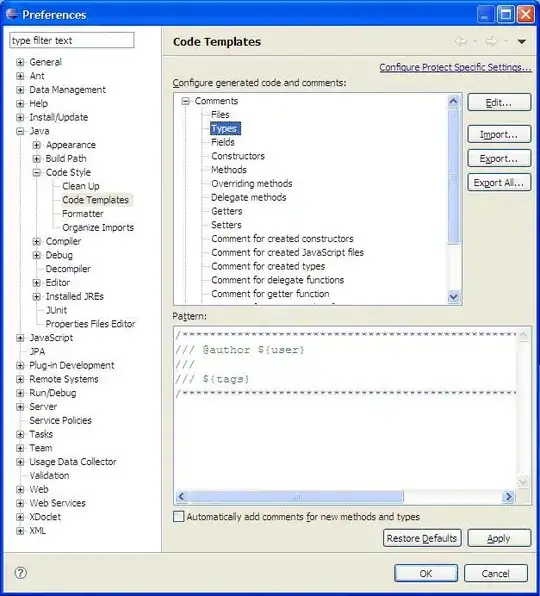Click pattern scroll-right arrow

click(508, 496)
